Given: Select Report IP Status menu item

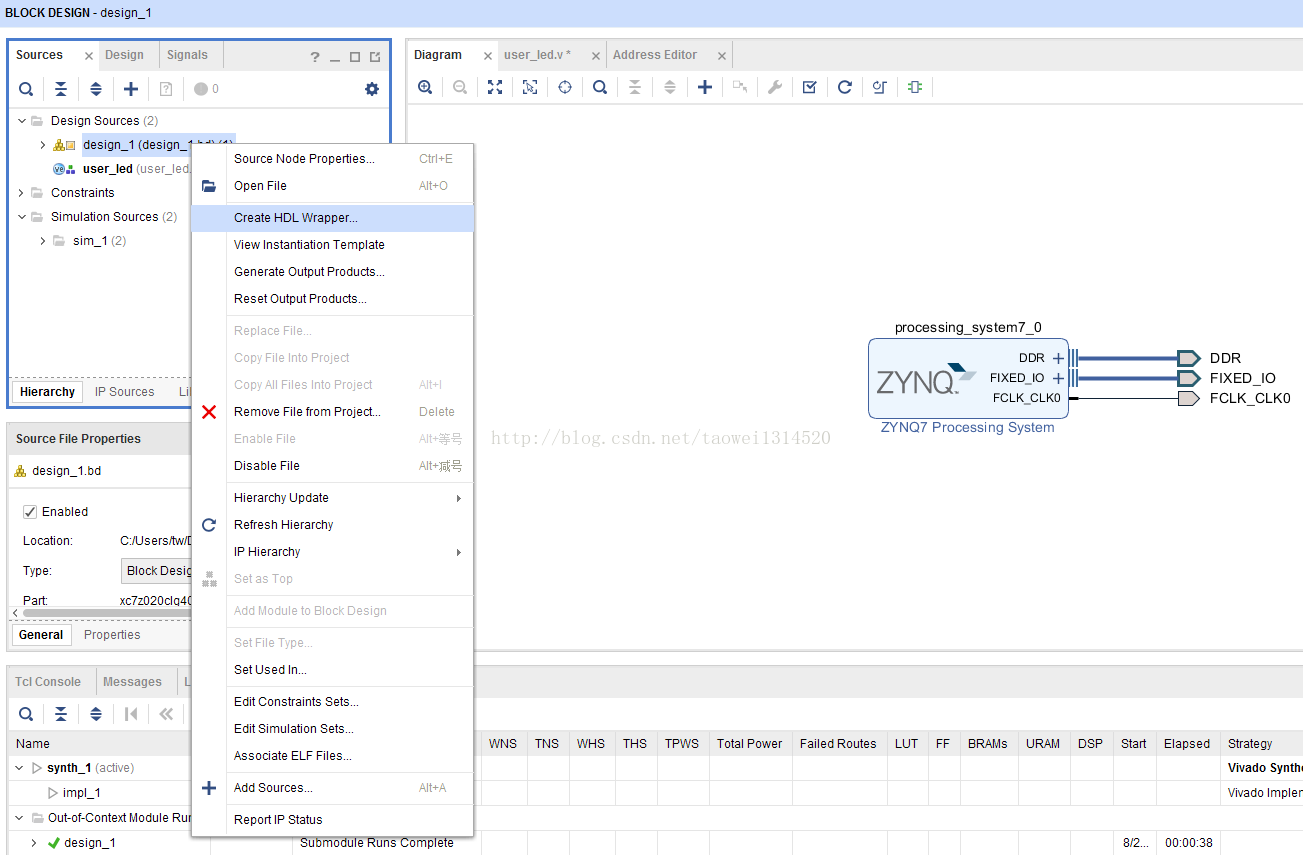Looking at the screenshot, I should pos(332,820).
